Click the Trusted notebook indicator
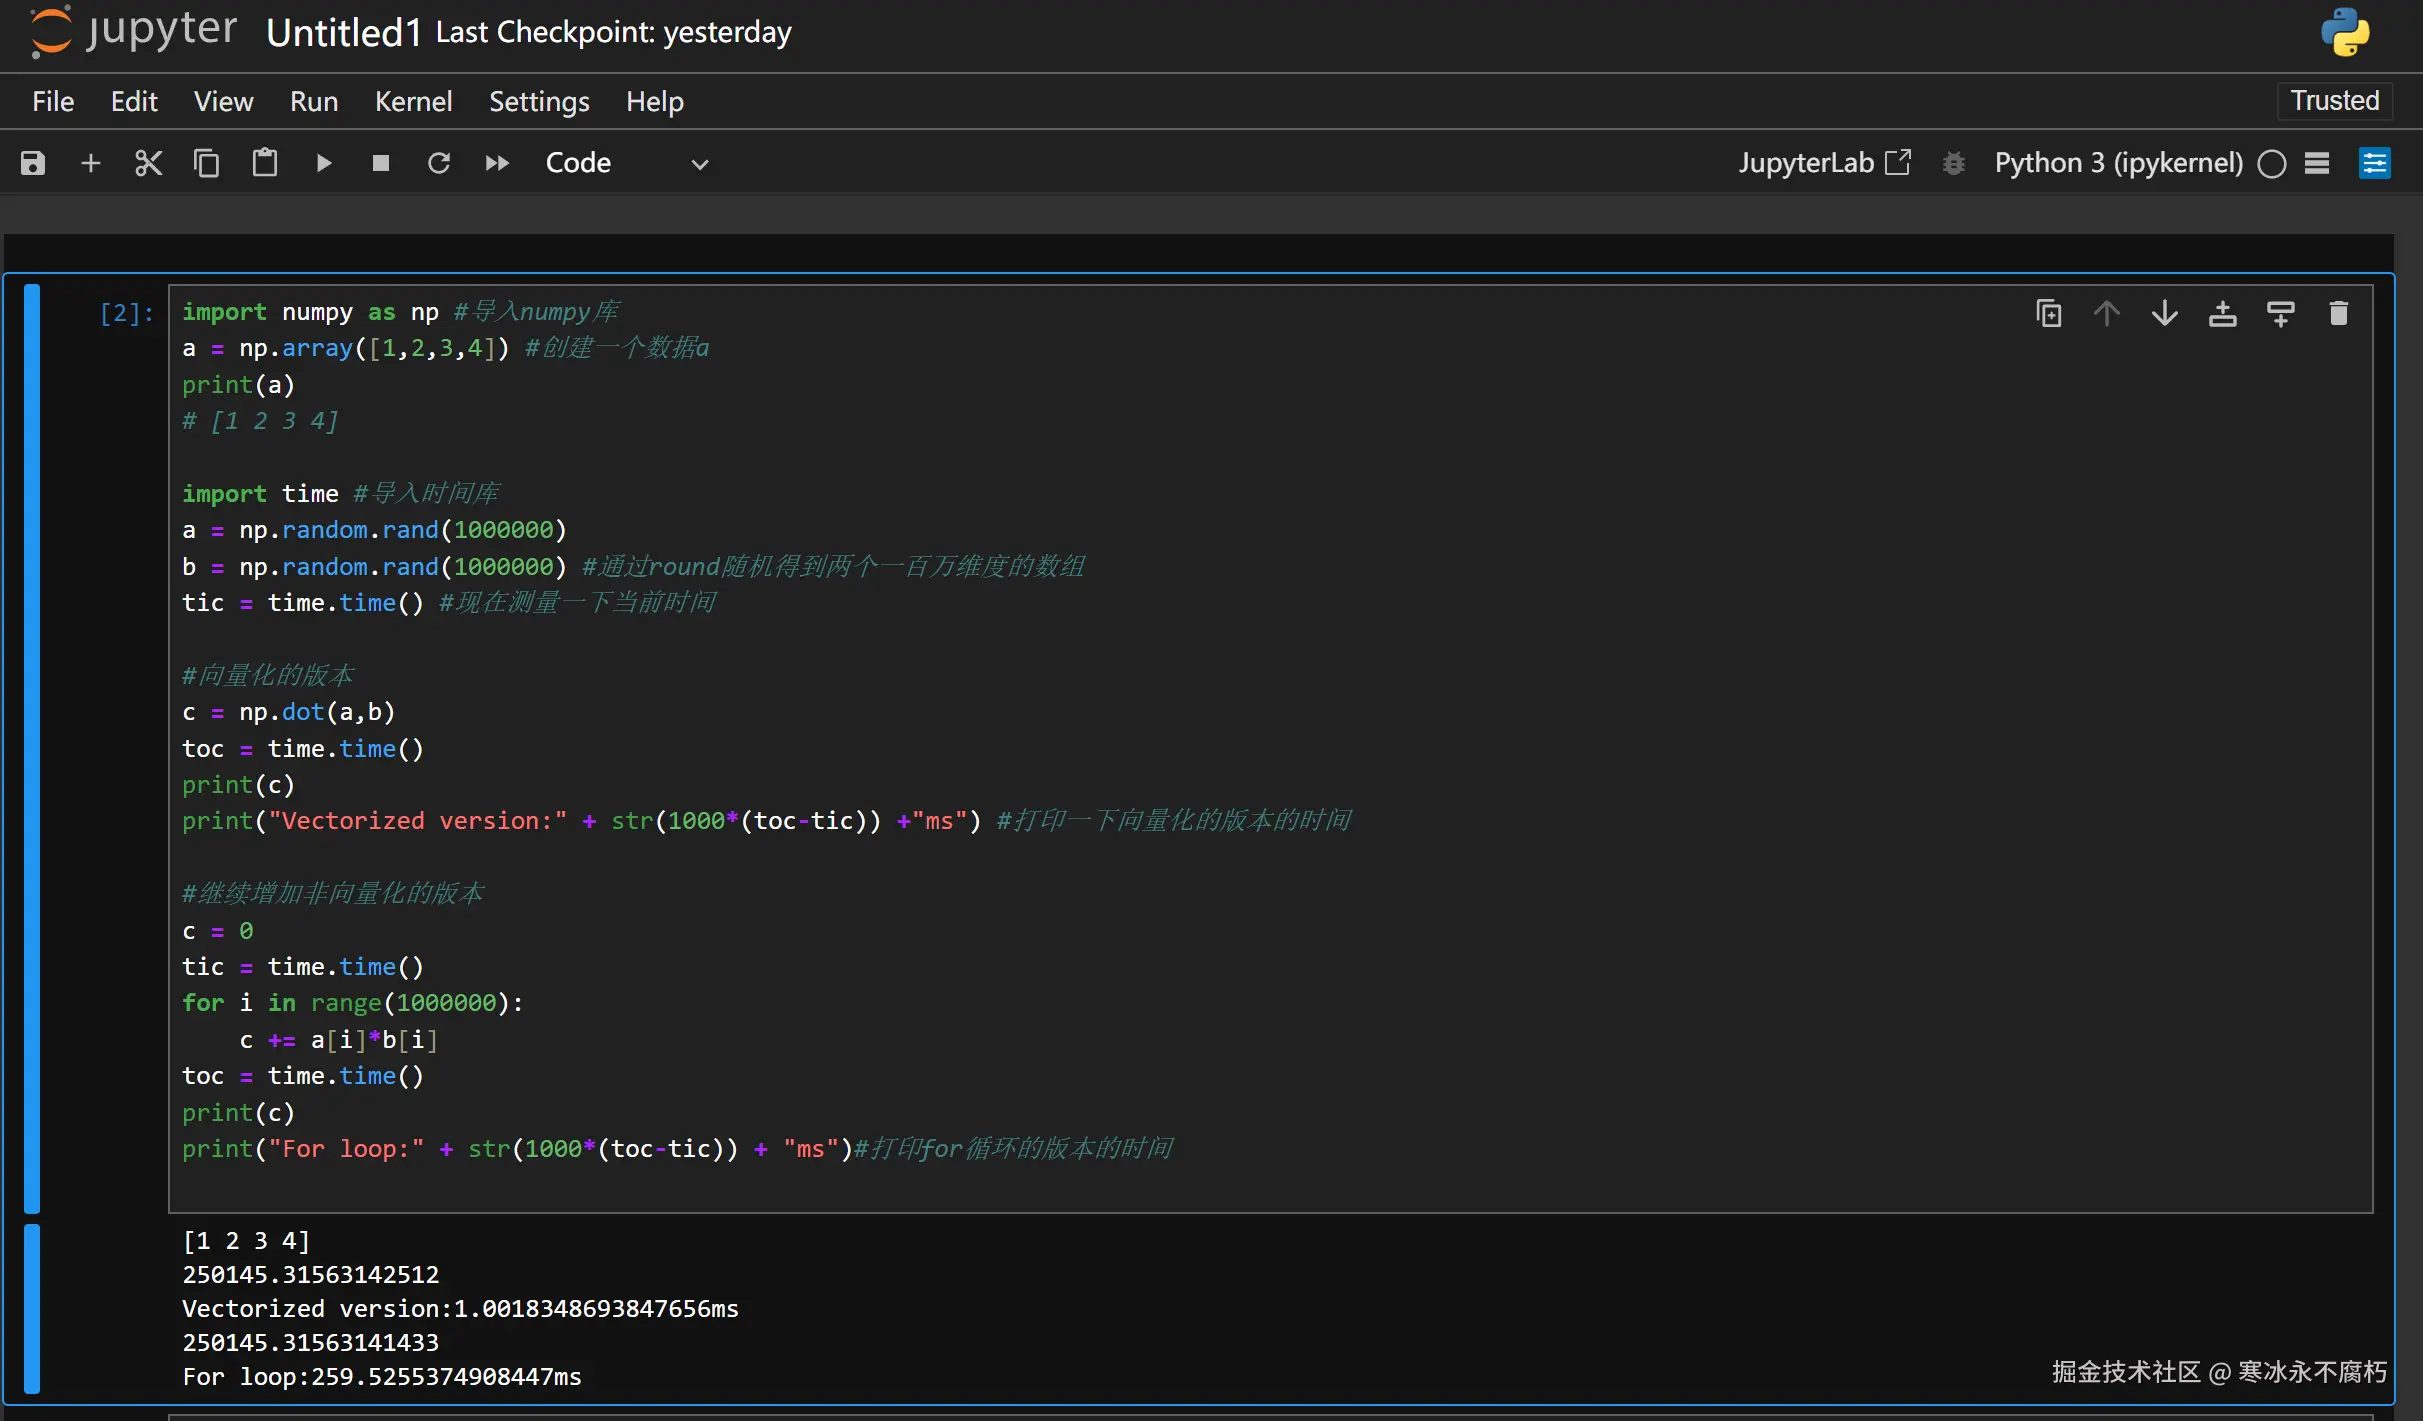This screenshot has width=2423, height=1421. (2334, 101)
